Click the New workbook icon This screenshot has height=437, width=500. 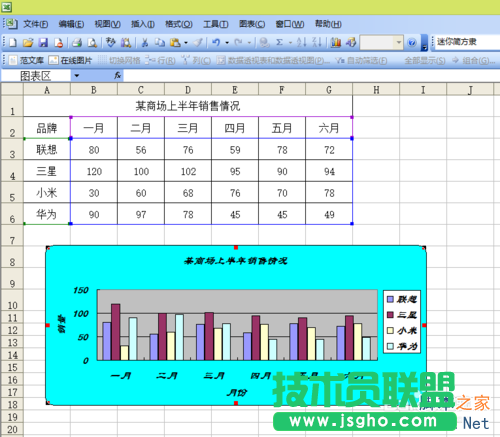(13, 42)
